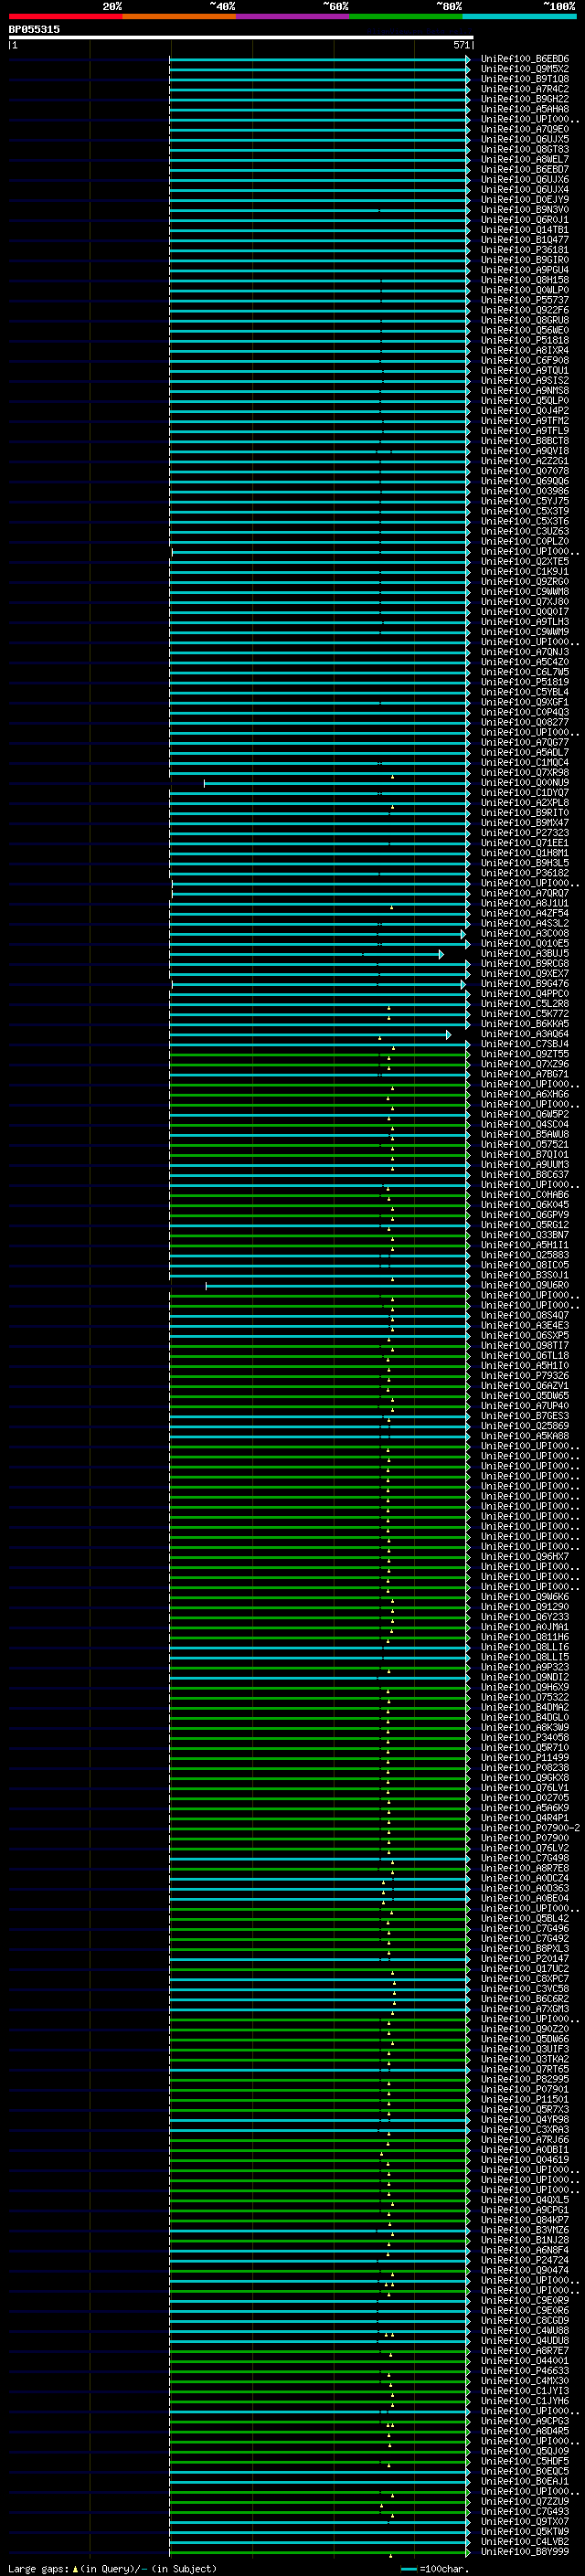Click label UniRef100_A3C008
Viewport: 585px width, 2576px height.
(525, 933)
